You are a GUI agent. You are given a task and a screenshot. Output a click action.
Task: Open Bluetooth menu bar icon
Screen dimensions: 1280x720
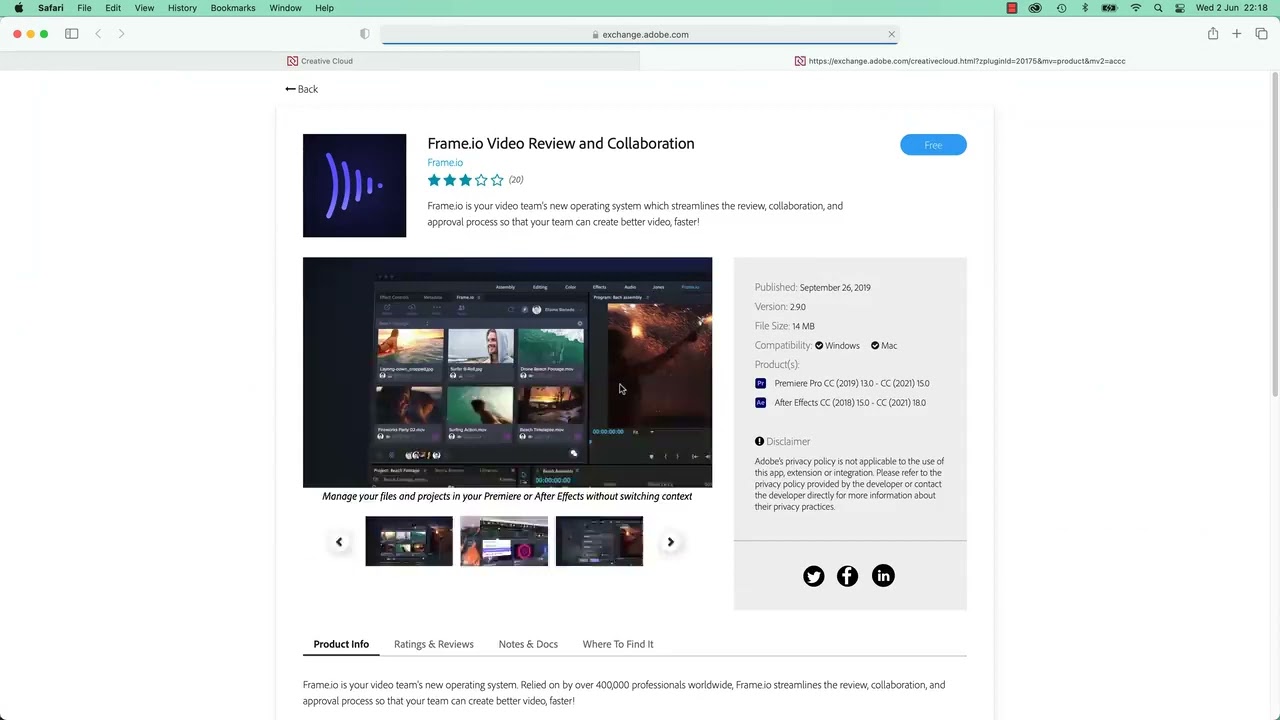click(1085, 8)
